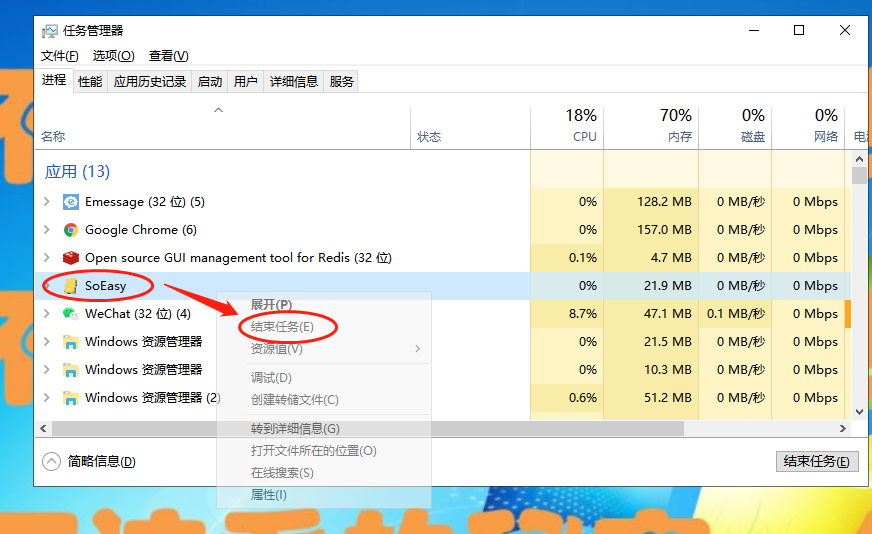
Task: Click the SoEasy process icon
Action: click(71, 286)
